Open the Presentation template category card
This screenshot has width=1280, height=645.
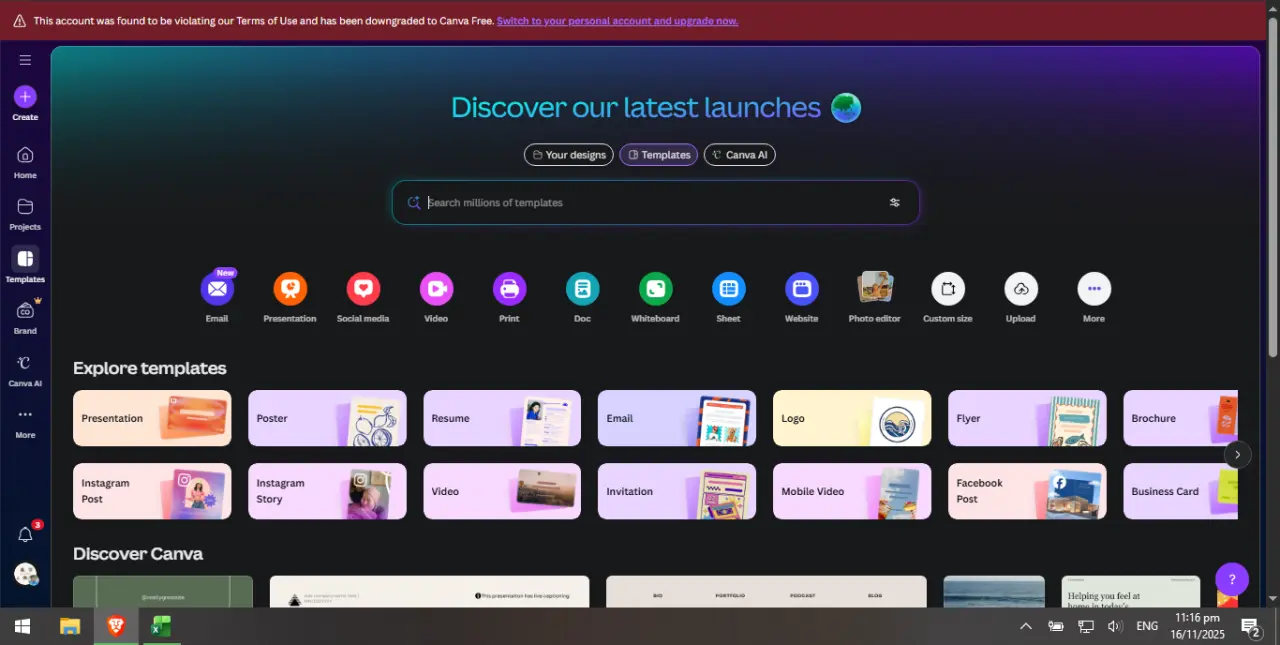(152, 418)
